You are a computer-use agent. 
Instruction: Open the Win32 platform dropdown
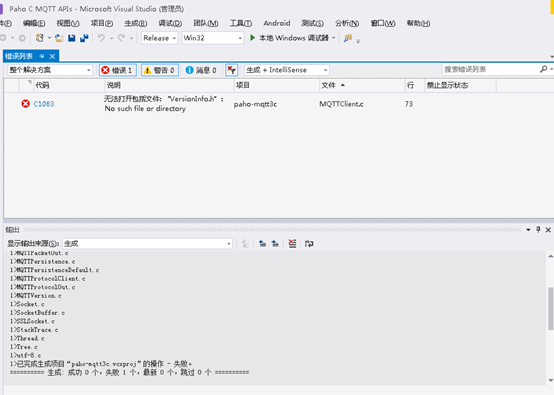coord(213,38)
